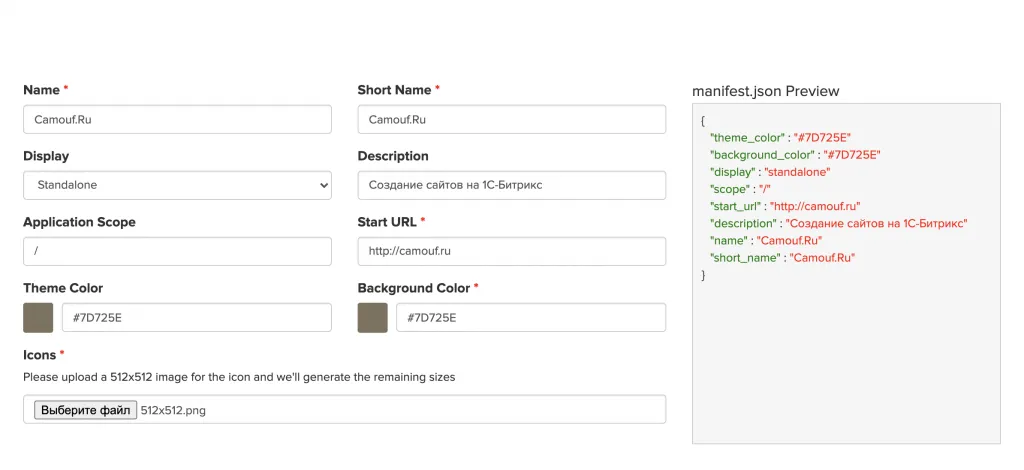Click the Background Color hex input field
The height and width of the screenshot is (470, 1024).
(x=531, y=318)
